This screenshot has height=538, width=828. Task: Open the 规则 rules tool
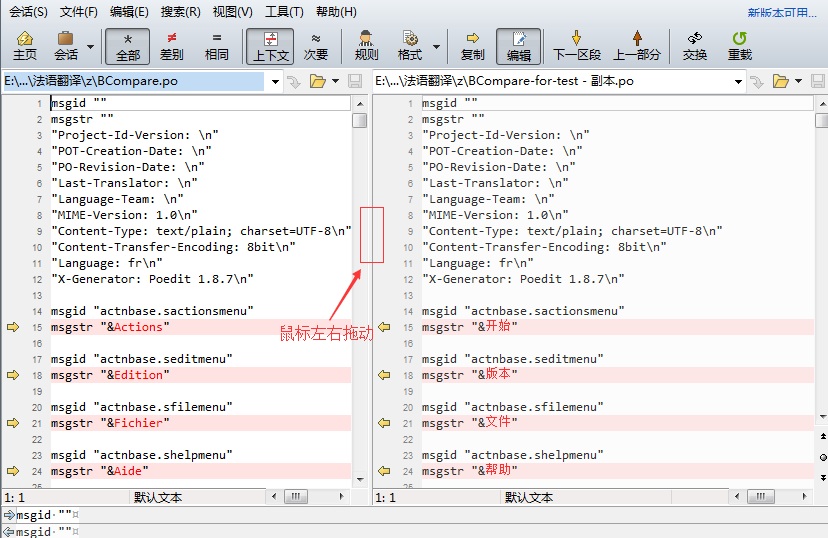coord(366,46)
